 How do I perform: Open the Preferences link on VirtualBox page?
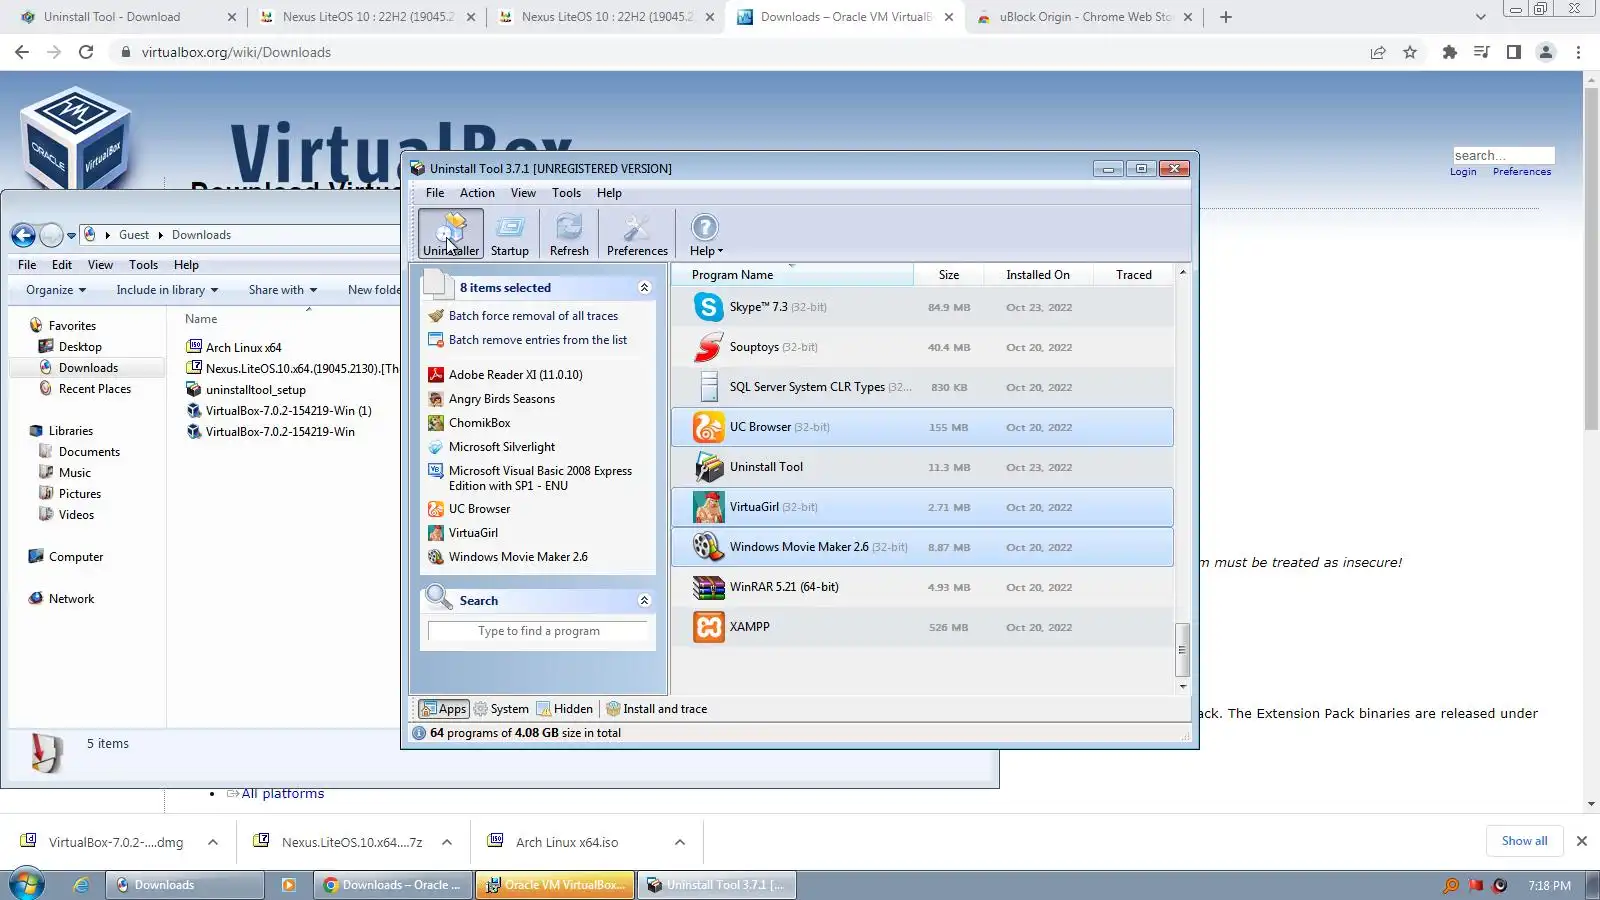pos(1522,172)
